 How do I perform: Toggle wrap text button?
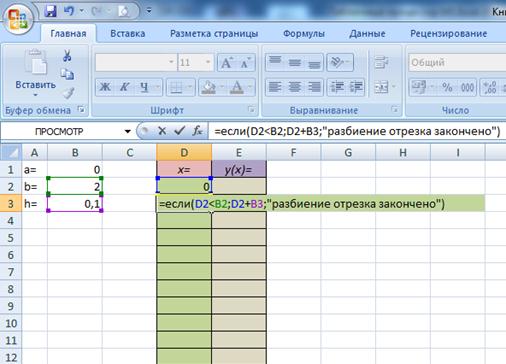click(381, 62)
